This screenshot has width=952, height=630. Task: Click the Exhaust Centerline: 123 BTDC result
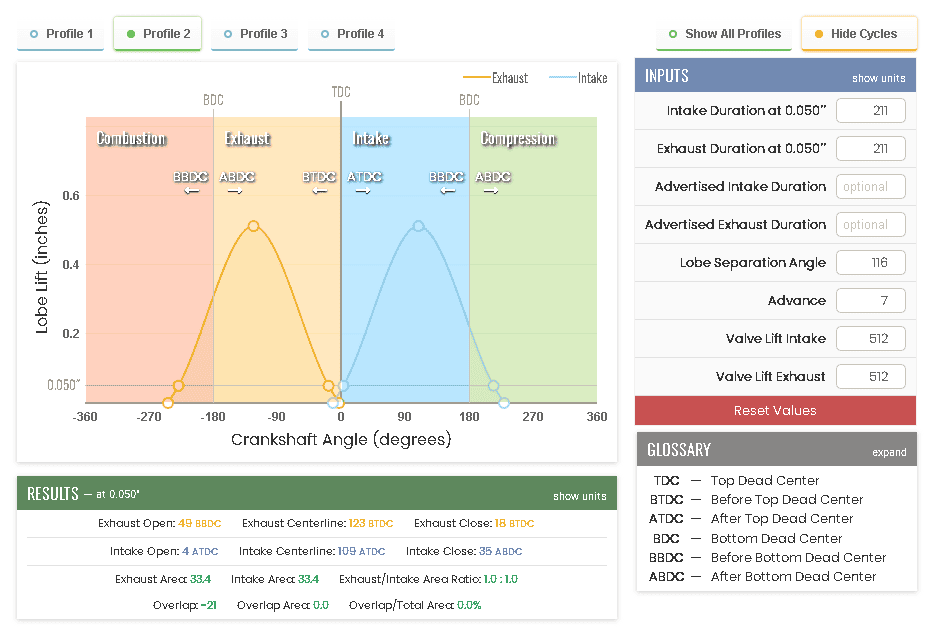(318, 523)
